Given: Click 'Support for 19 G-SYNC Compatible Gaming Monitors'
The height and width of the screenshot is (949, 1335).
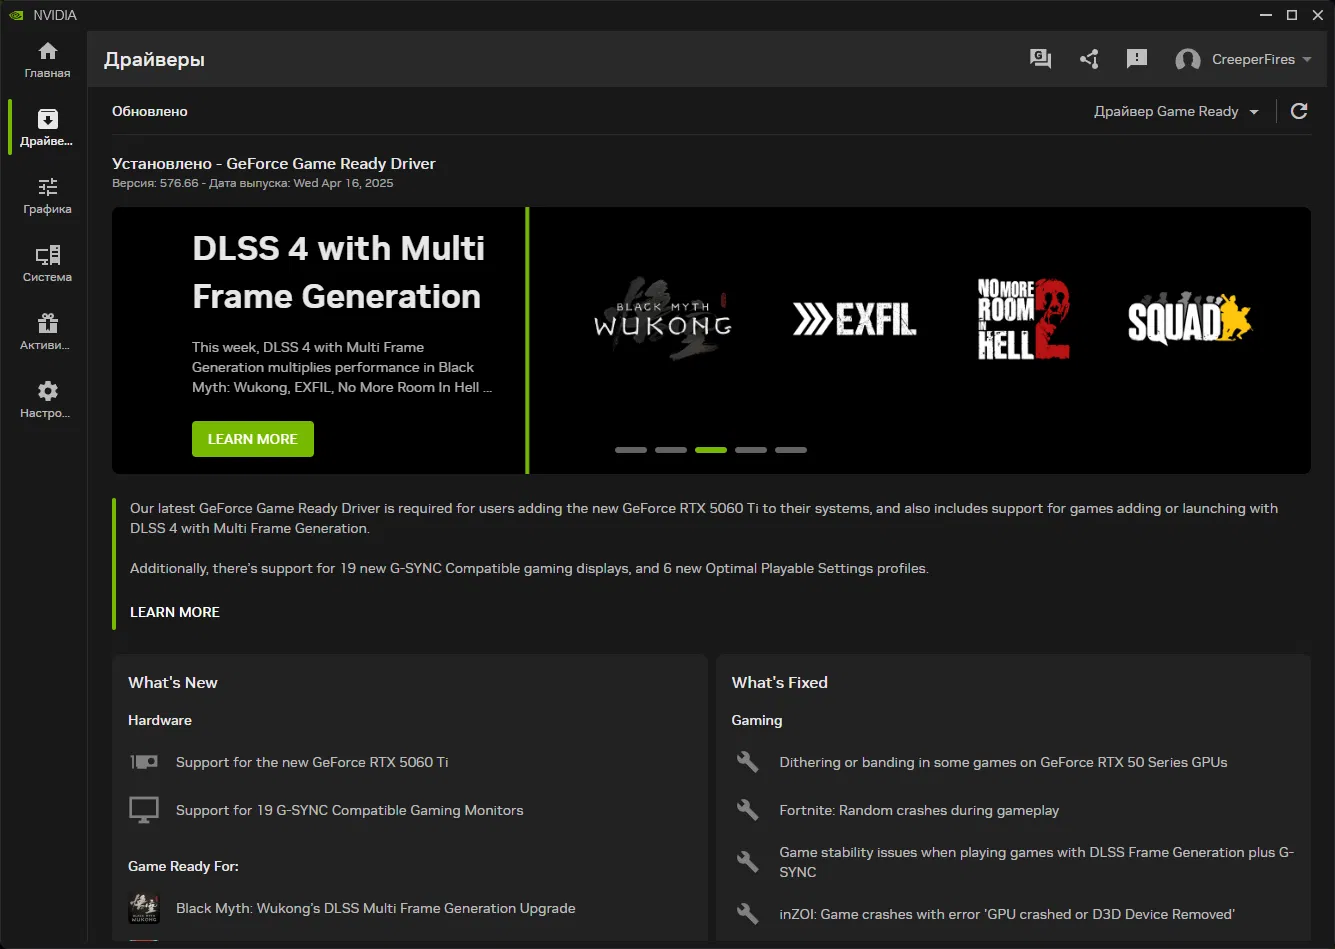Looking at the screenshot, I should tap(350, 810).
